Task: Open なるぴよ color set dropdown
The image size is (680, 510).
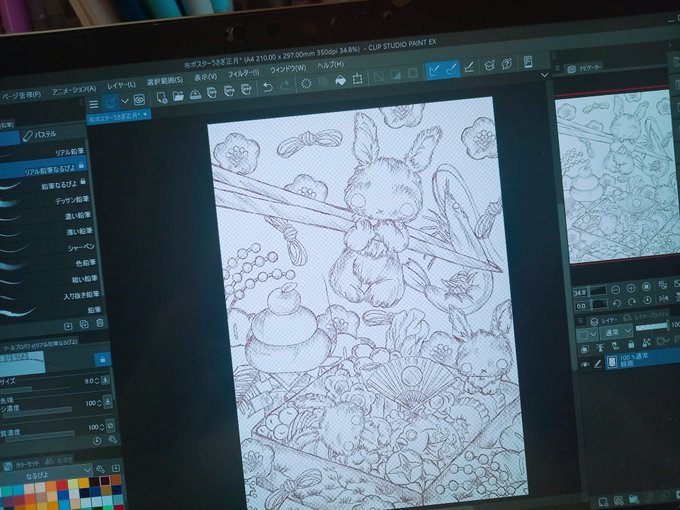Action: click(46, 474)
